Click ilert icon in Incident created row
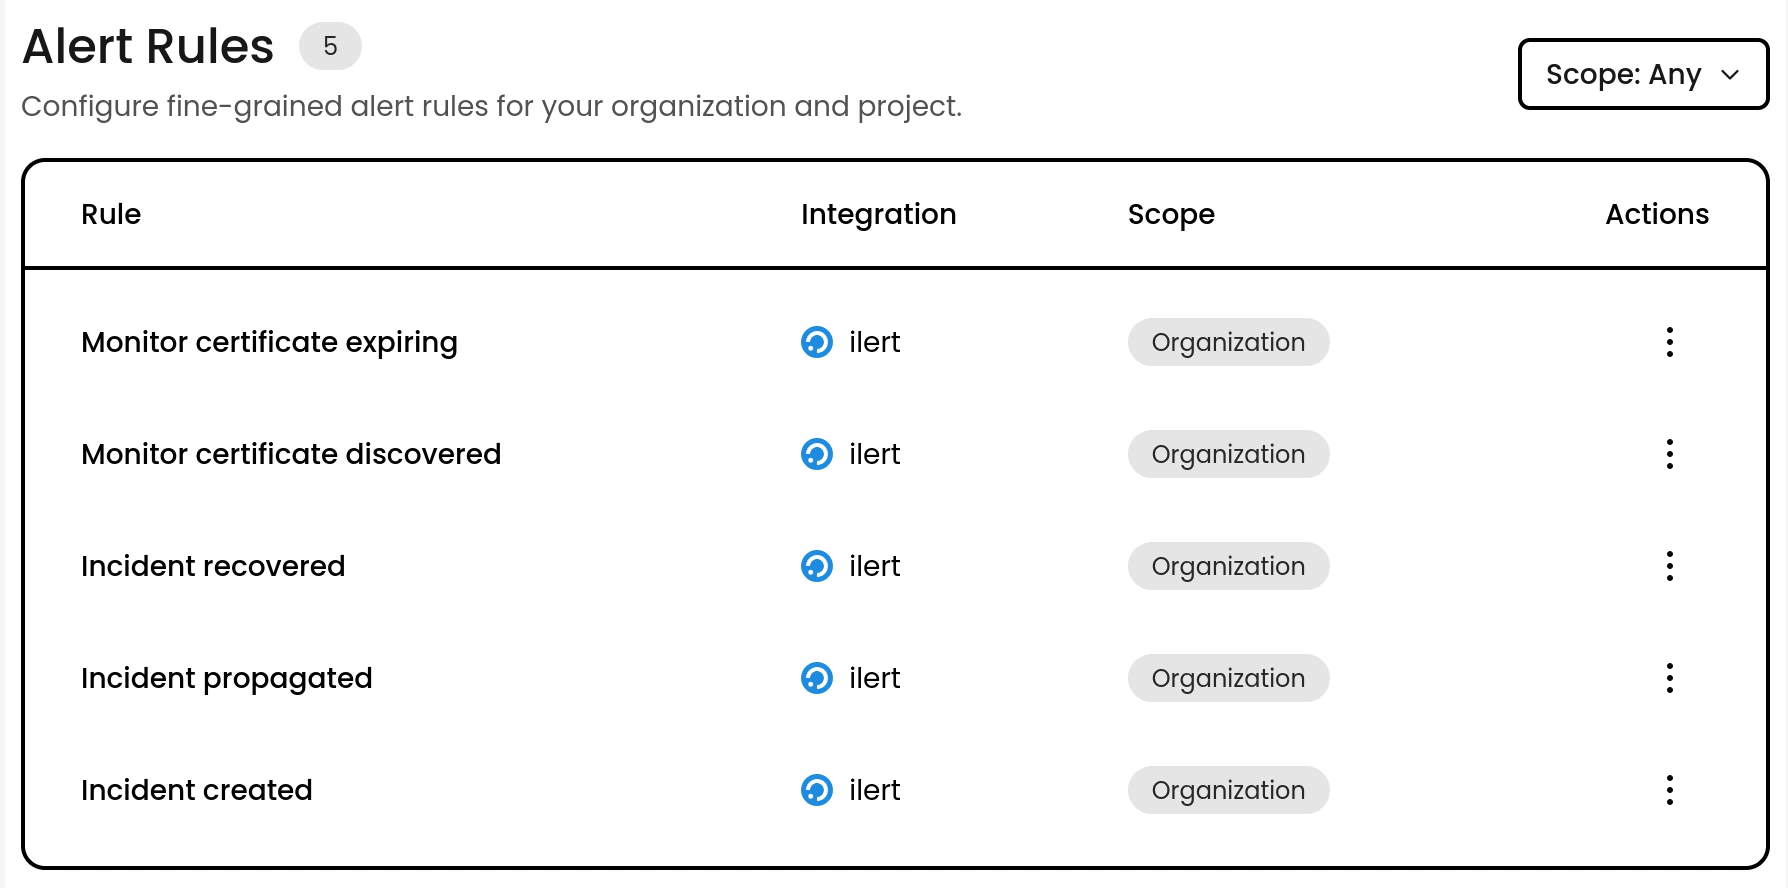The image size is (1788, 888). [x=817, y=790]
